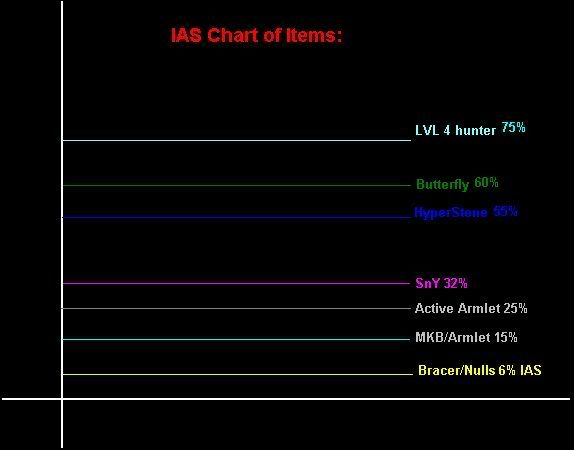Click the yellow 'Bracer/Nulls 6% IAS' label
Viewport: 574px width, 450px height.
480,370
